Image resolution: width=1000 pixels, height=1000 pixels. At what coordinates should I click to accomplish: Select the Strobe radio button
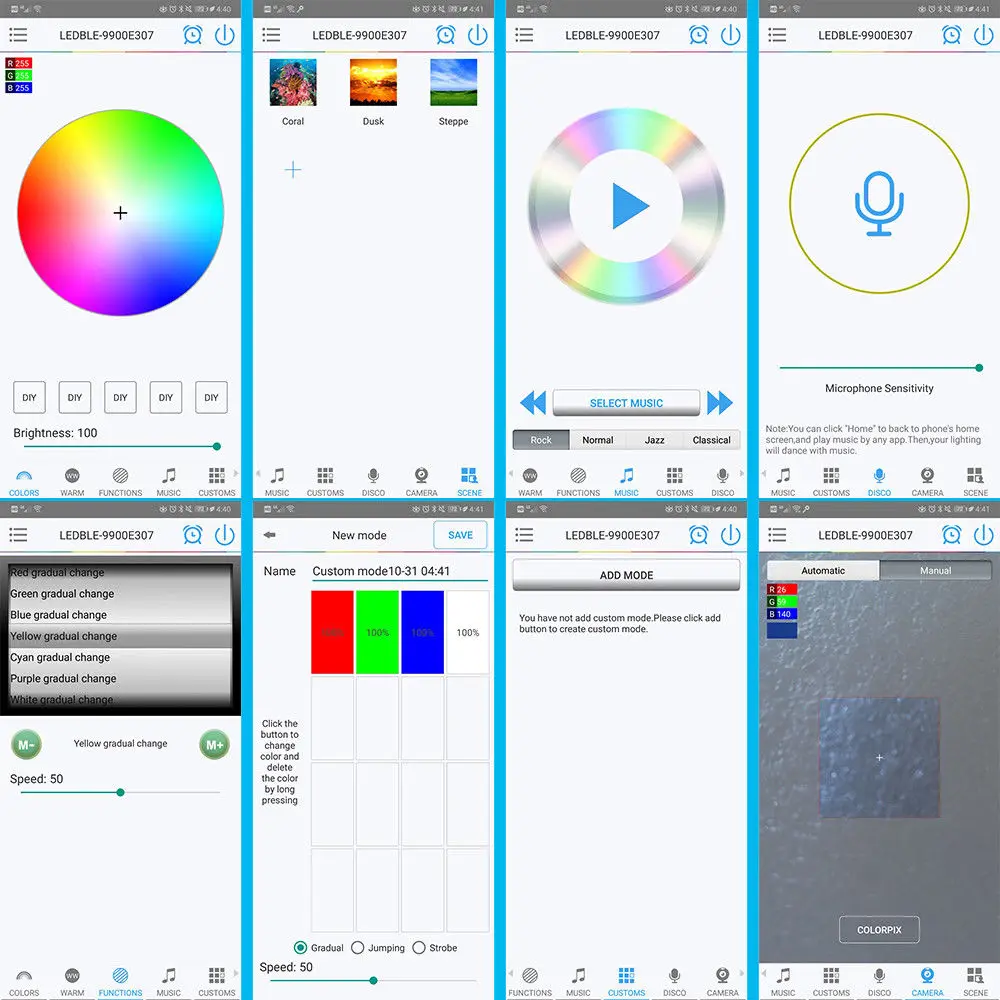pyautogui.click(x=419, y=948)
